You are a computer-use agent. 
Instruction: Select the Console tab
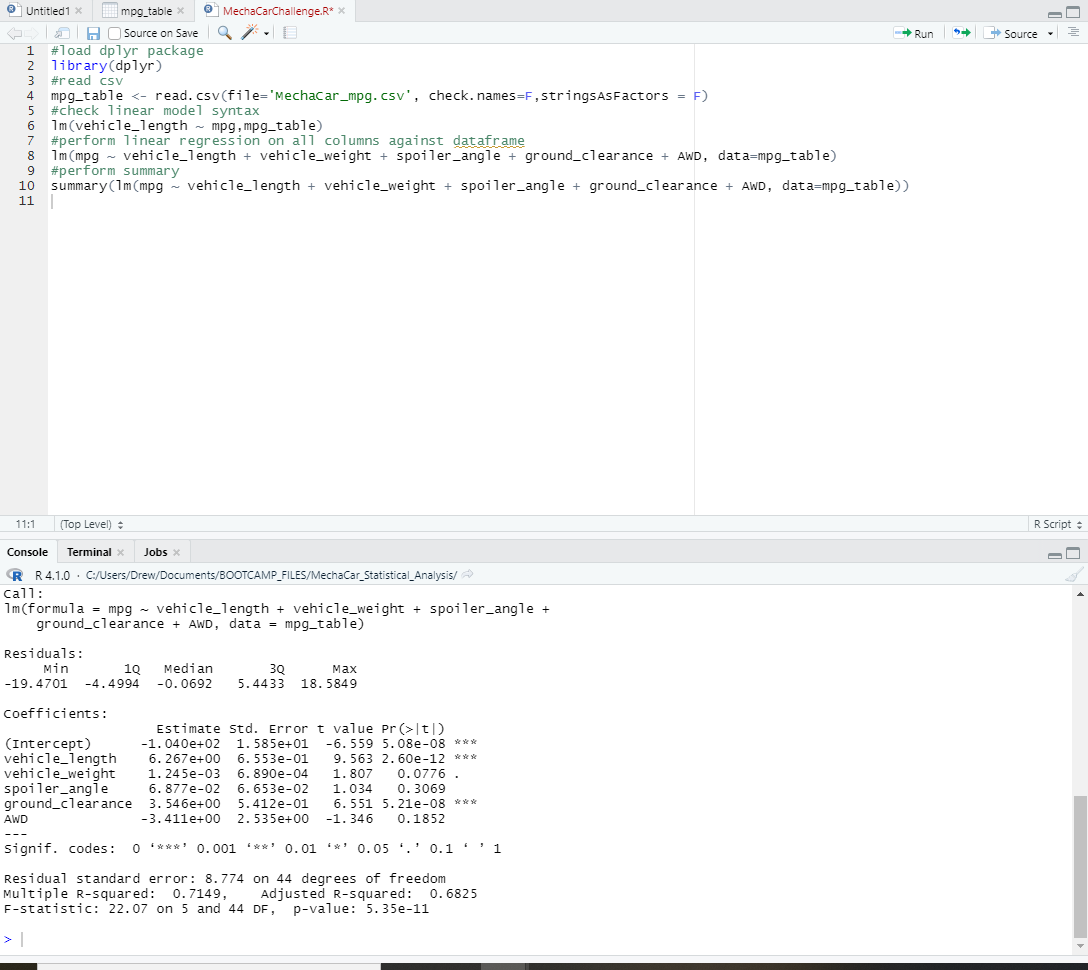point(27,552)
